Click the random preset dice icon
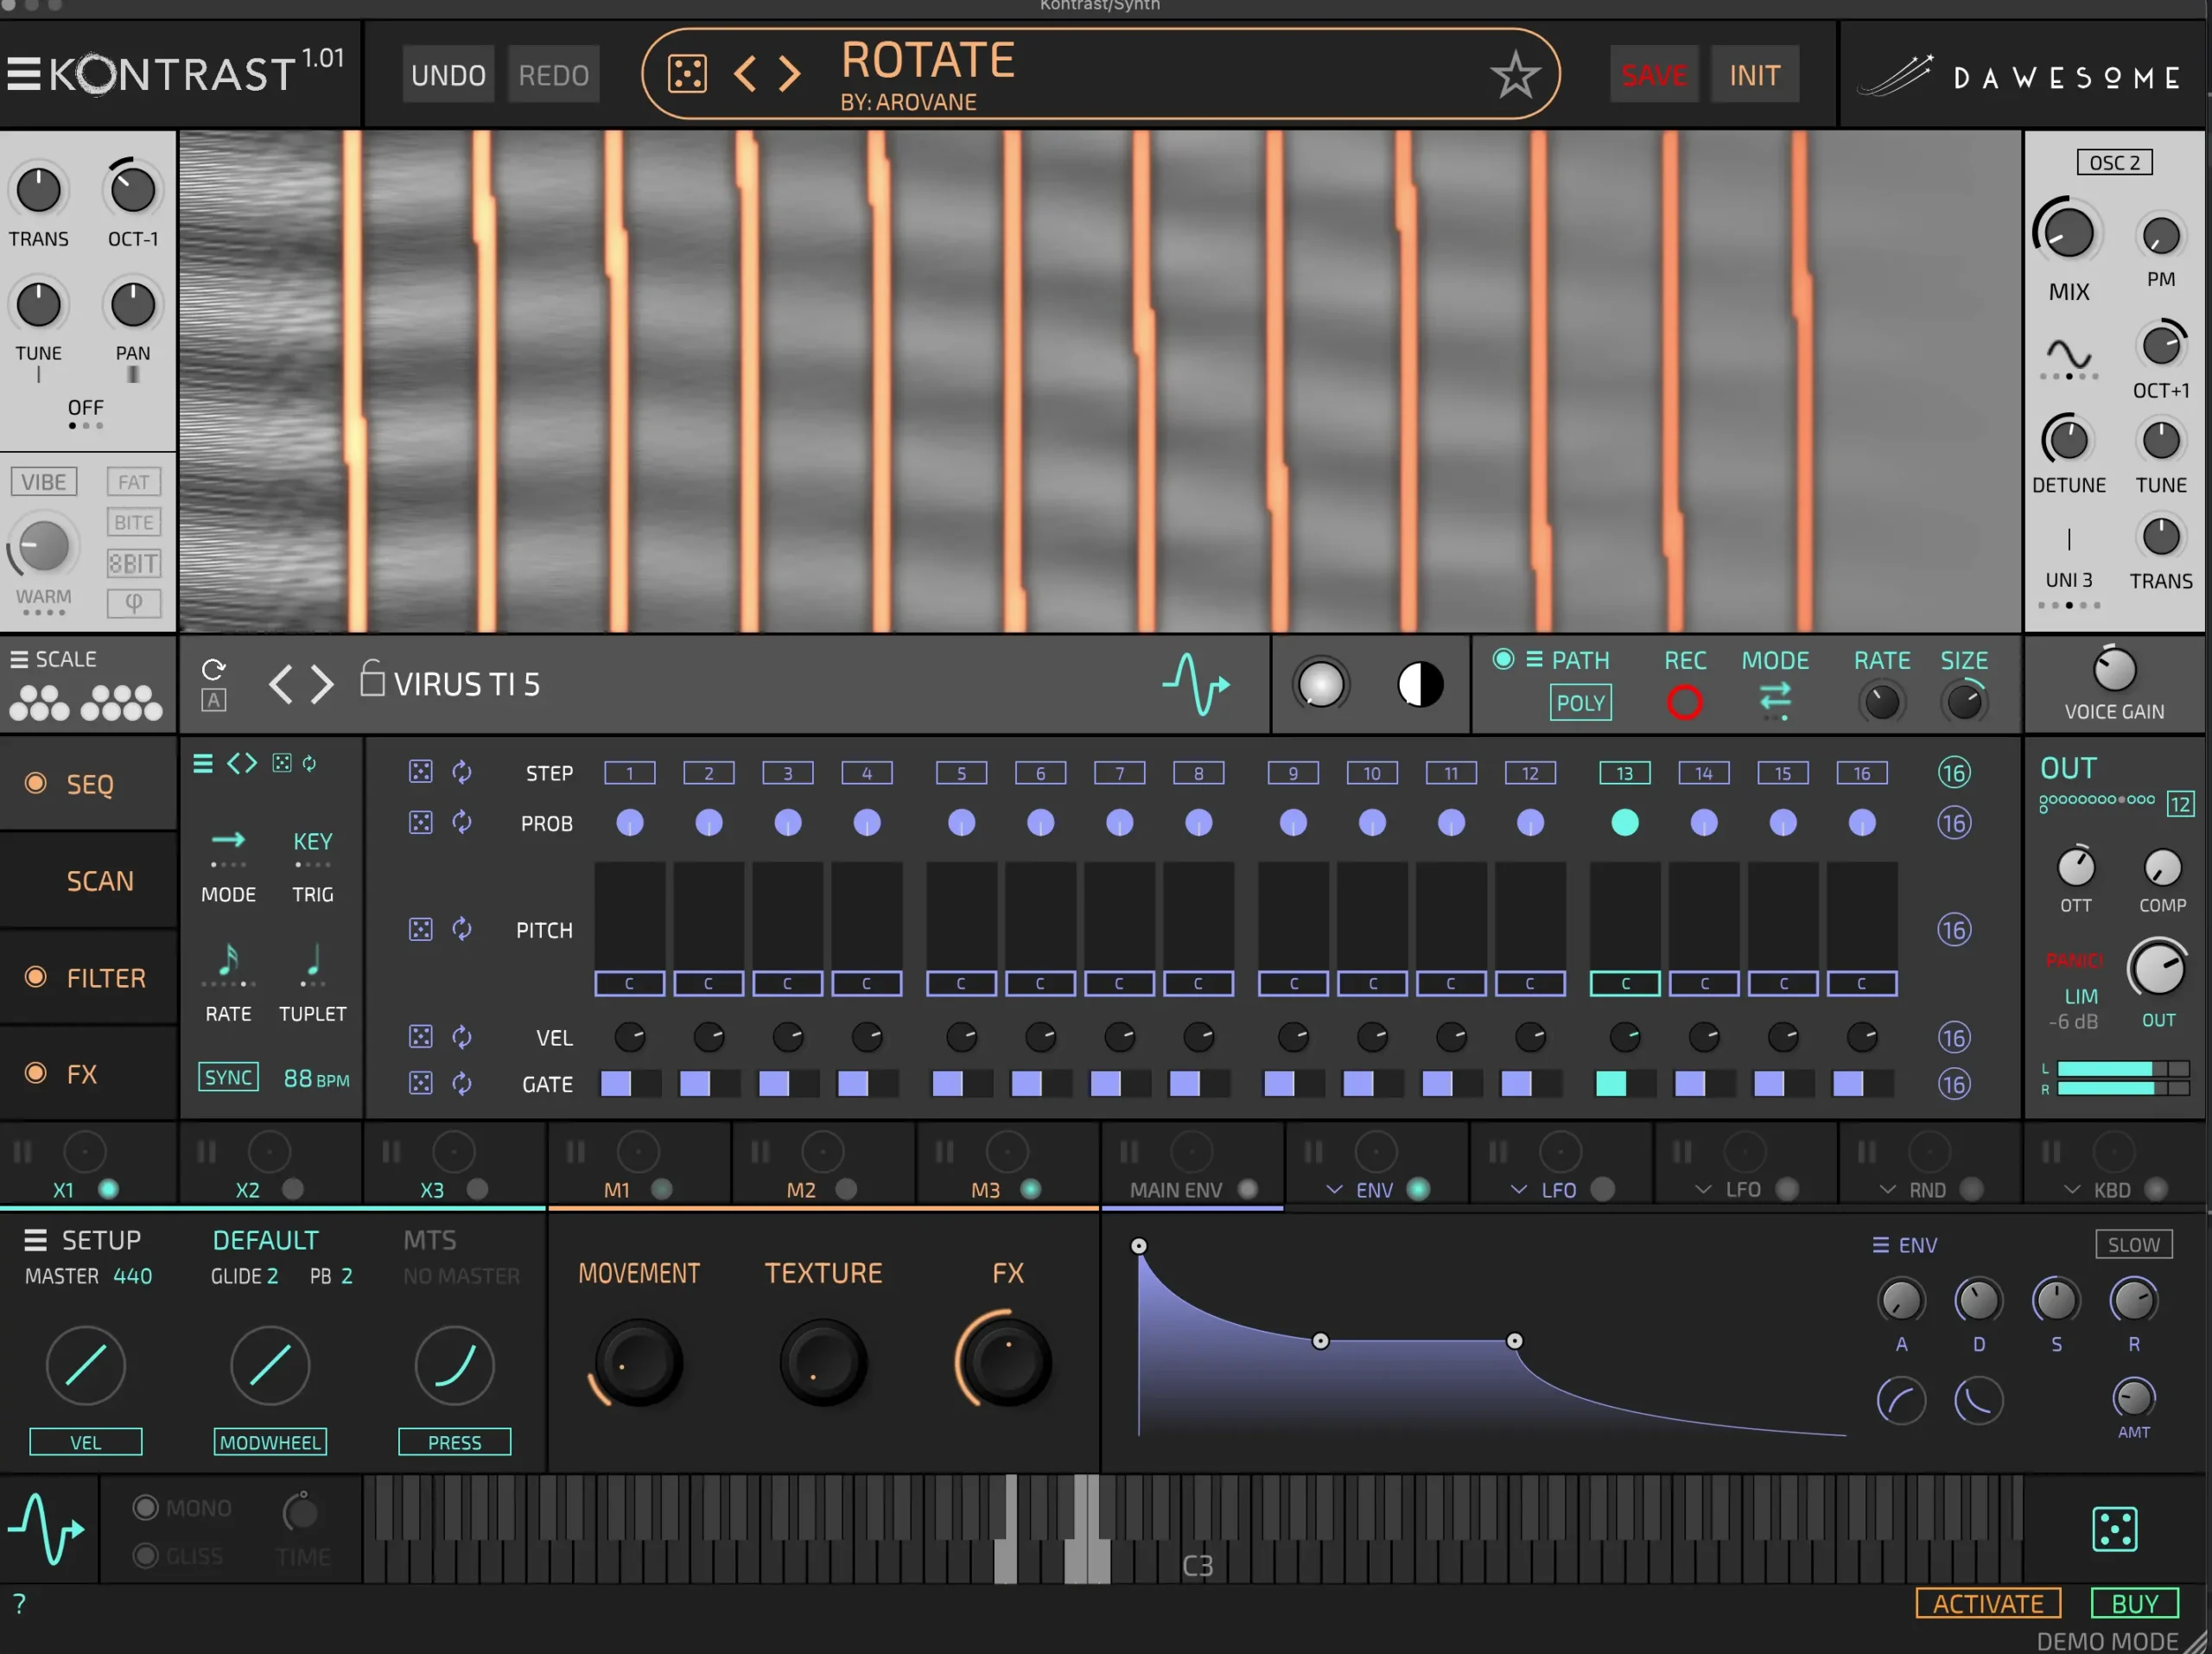Viewport: 2212px width, 1654px height. point(687,74)
